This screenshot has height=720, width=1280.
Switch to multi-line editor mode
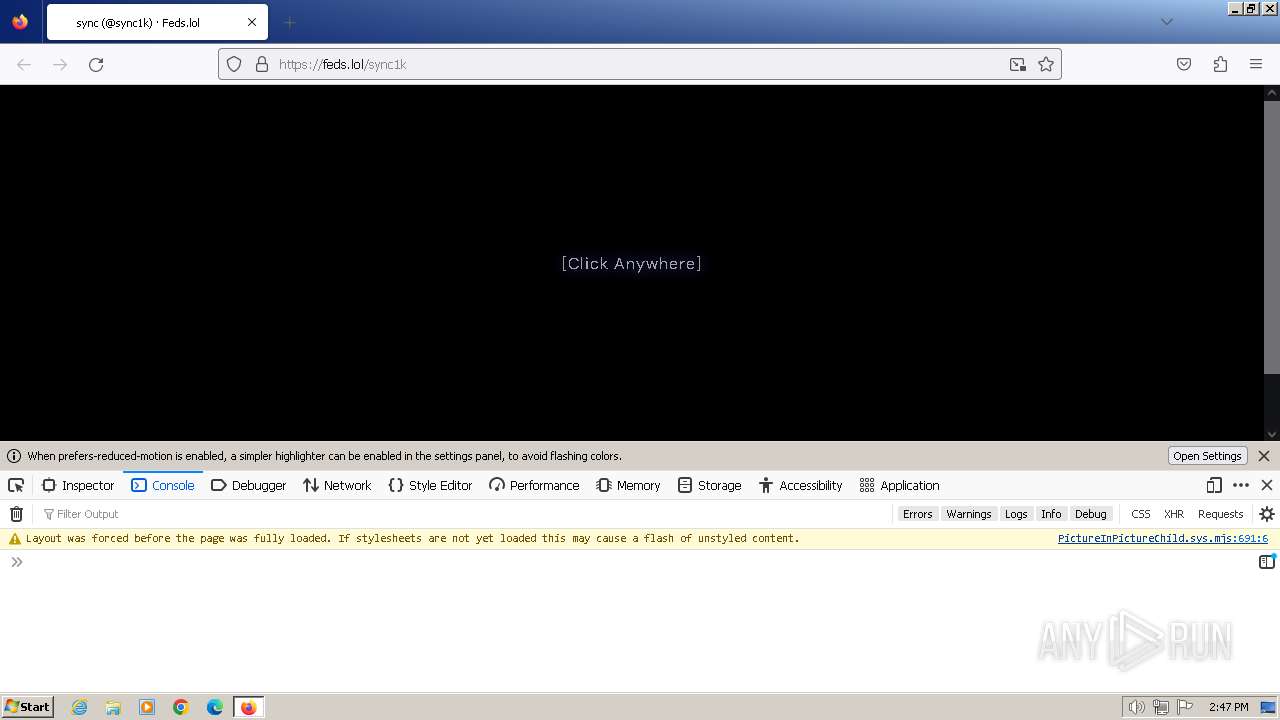pyautogui.click(x=1266, y=562)
